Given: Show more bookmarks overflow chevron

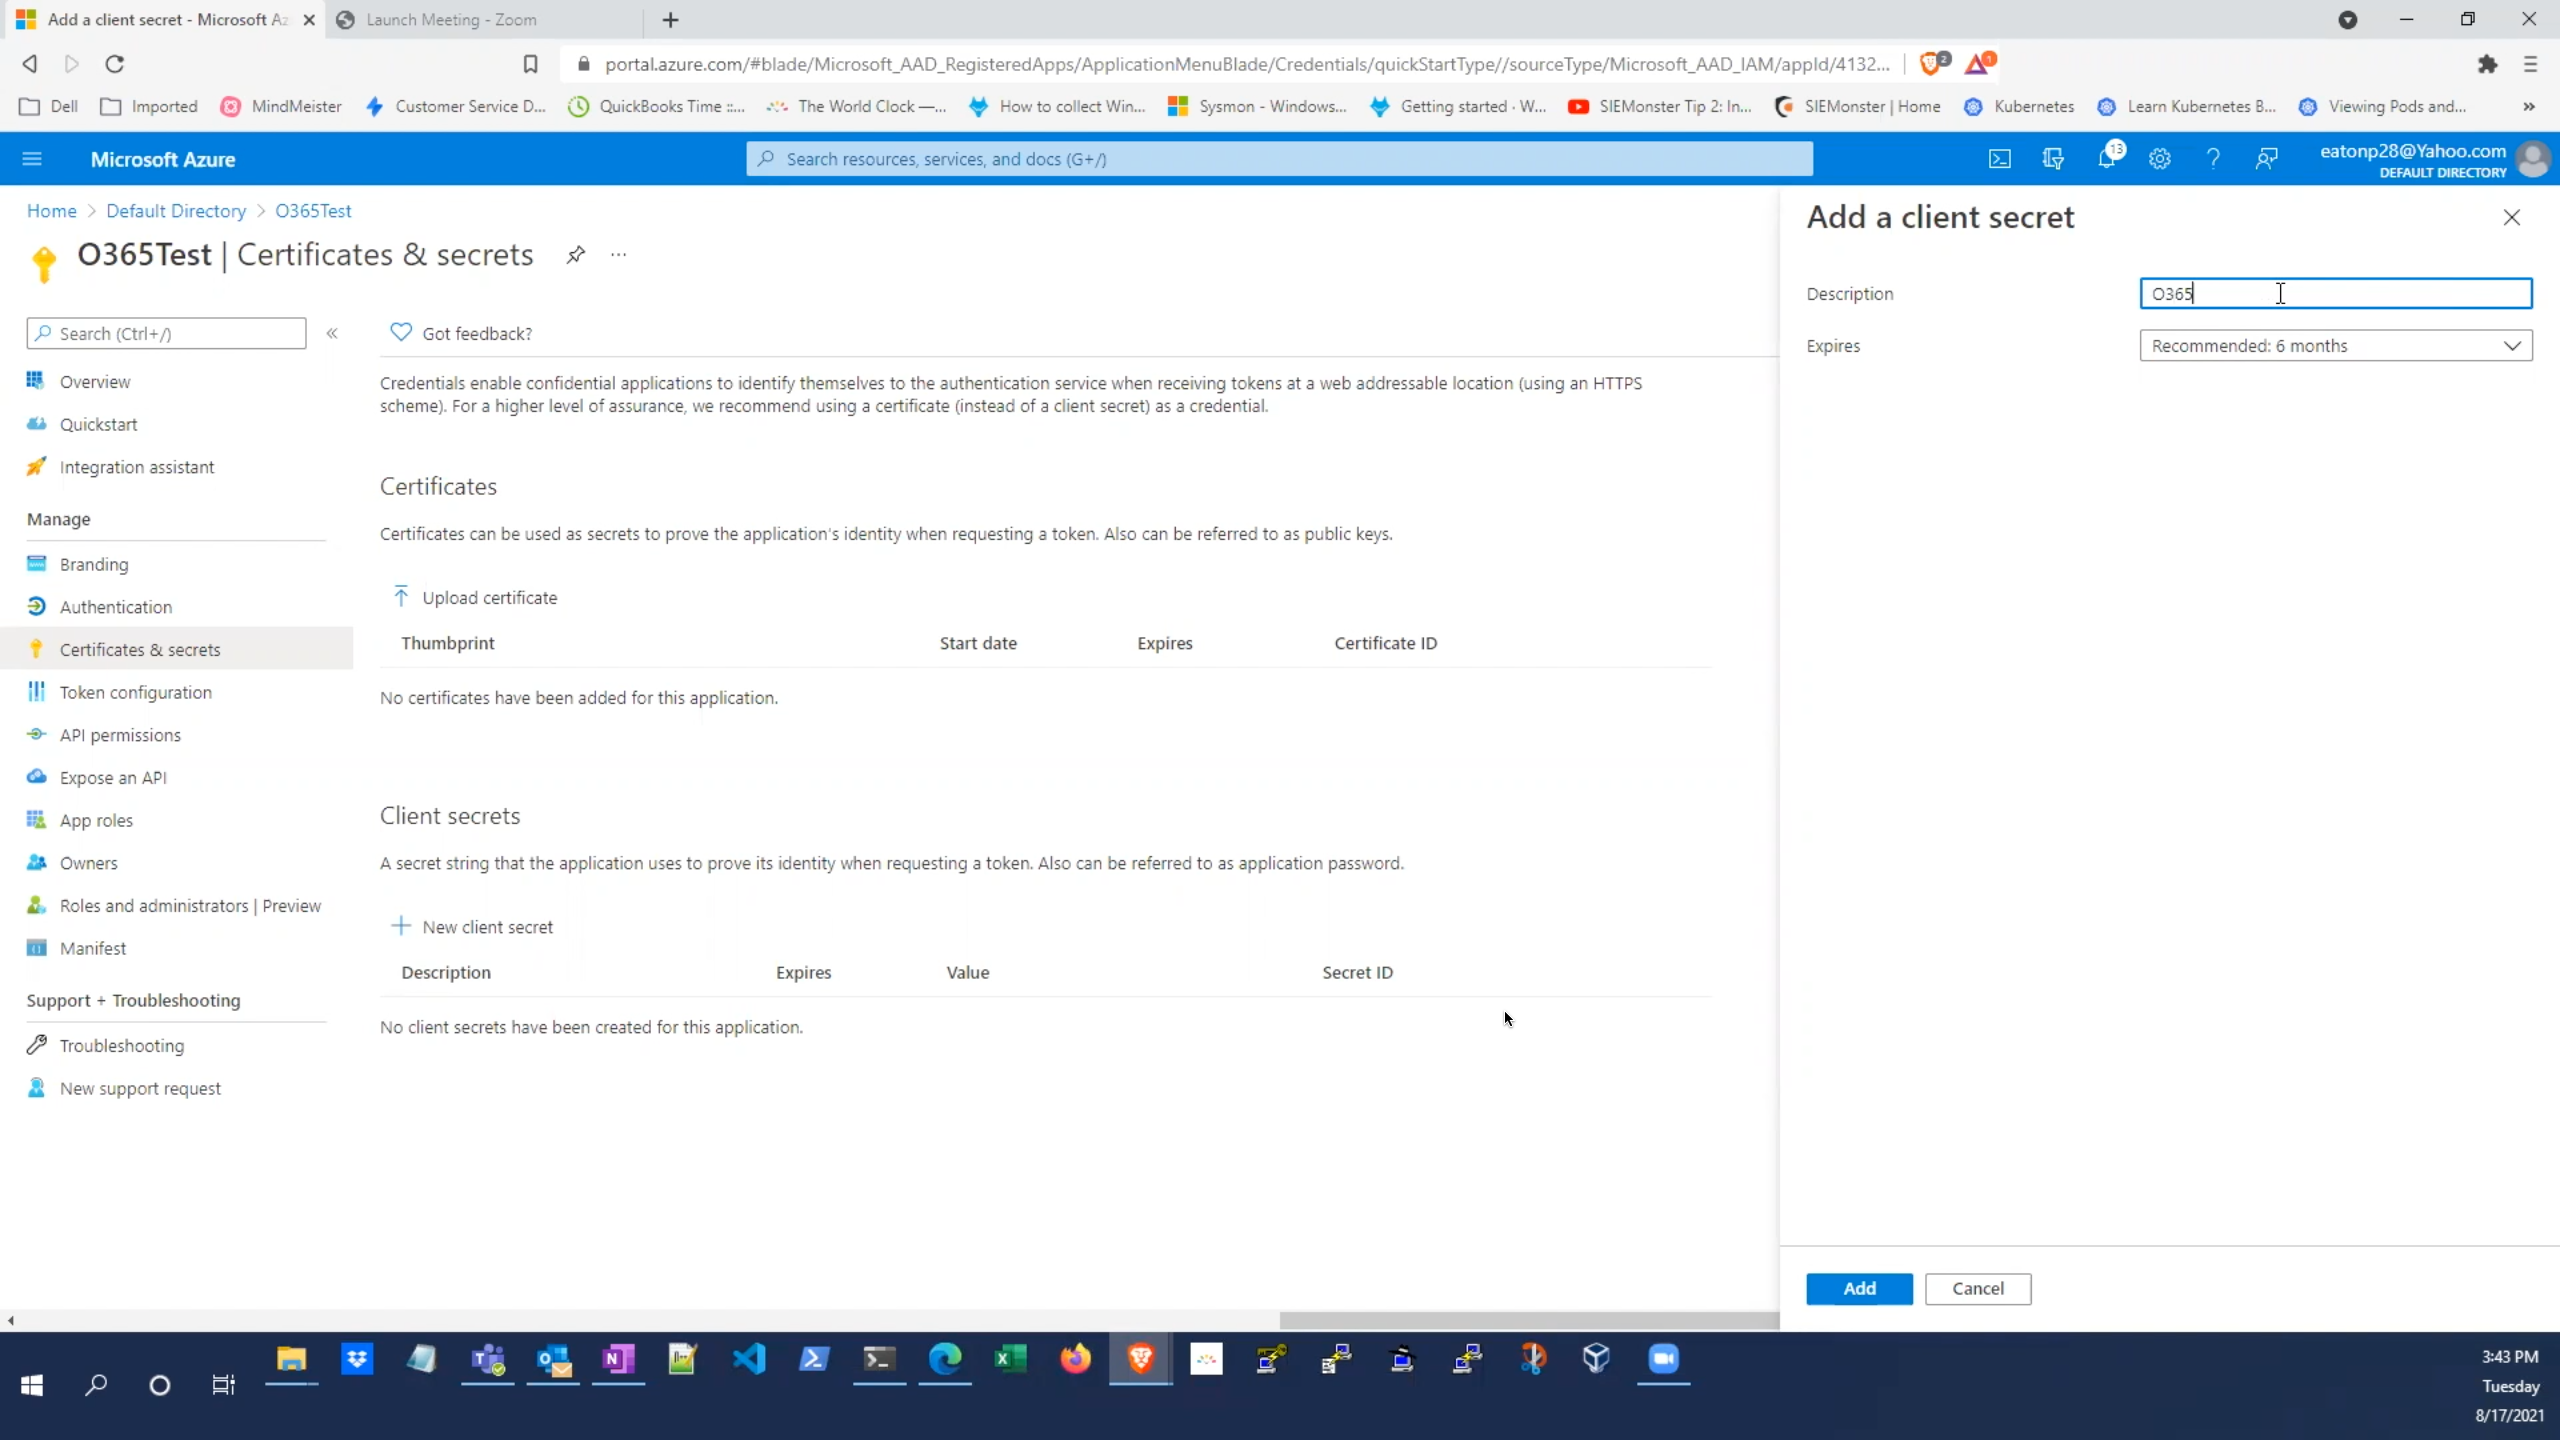Looking at the screenshot, I should pyautogui.click(x=2529, y=107).
